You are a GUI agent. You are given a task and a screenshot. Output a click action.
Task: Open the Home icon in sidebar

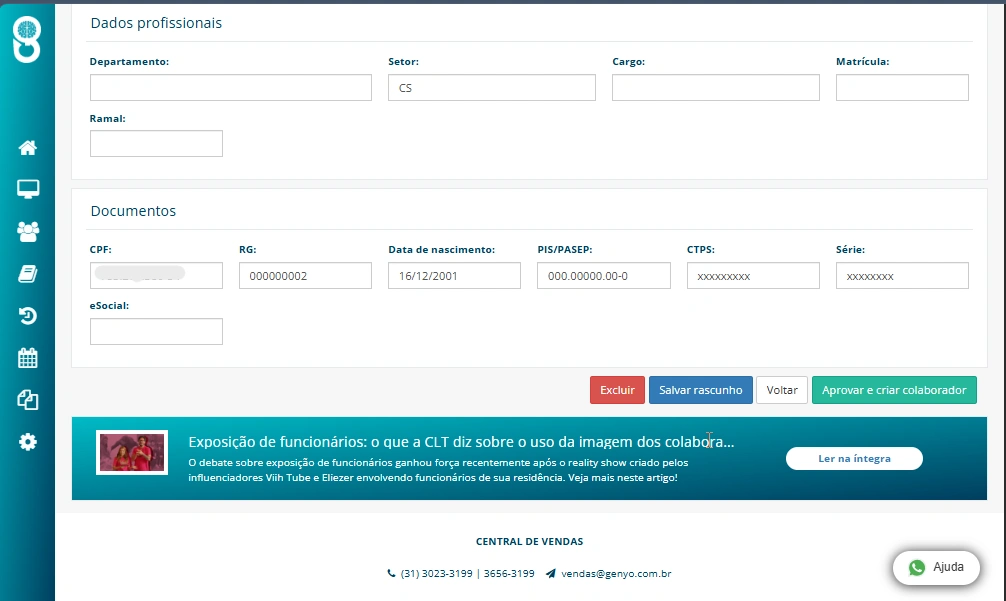tap(28, 148)
